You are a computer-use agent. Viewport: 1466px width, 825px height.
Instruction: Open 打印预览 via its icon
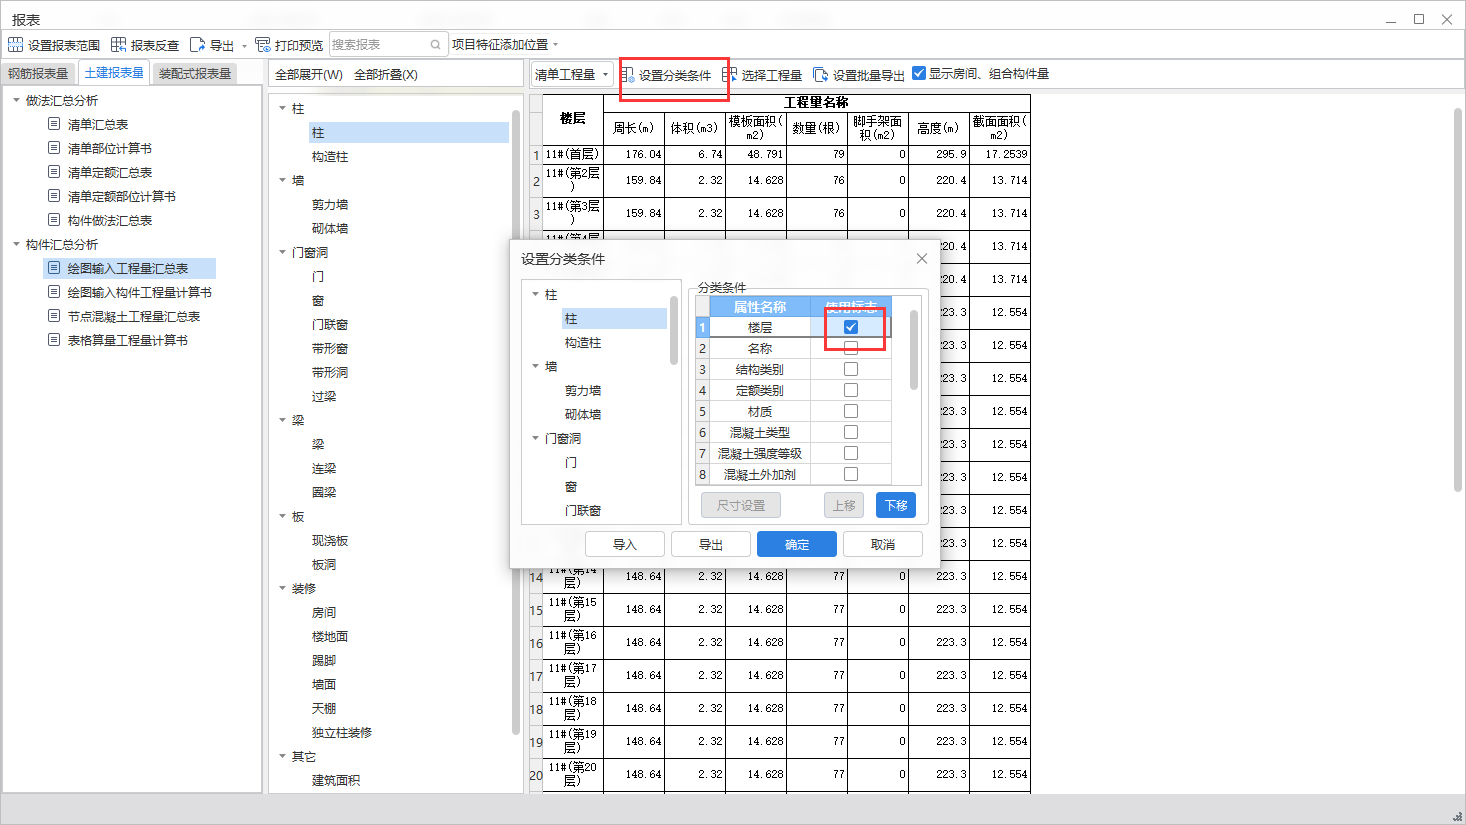click(x=263, y=45)
